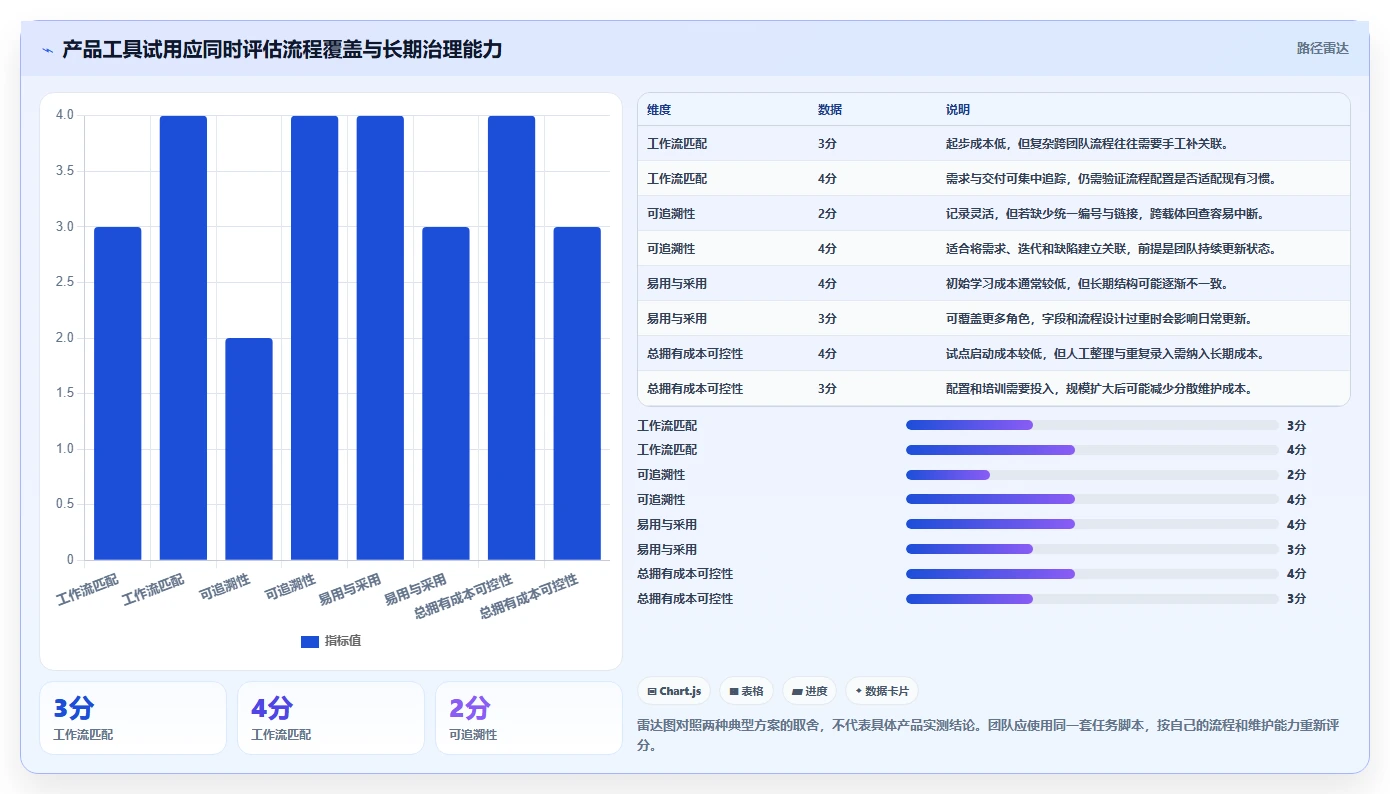Screen dimensions: 1390x794
Task: Click the 可追溯性 progress bar showing 4分
Action: 1092,499
